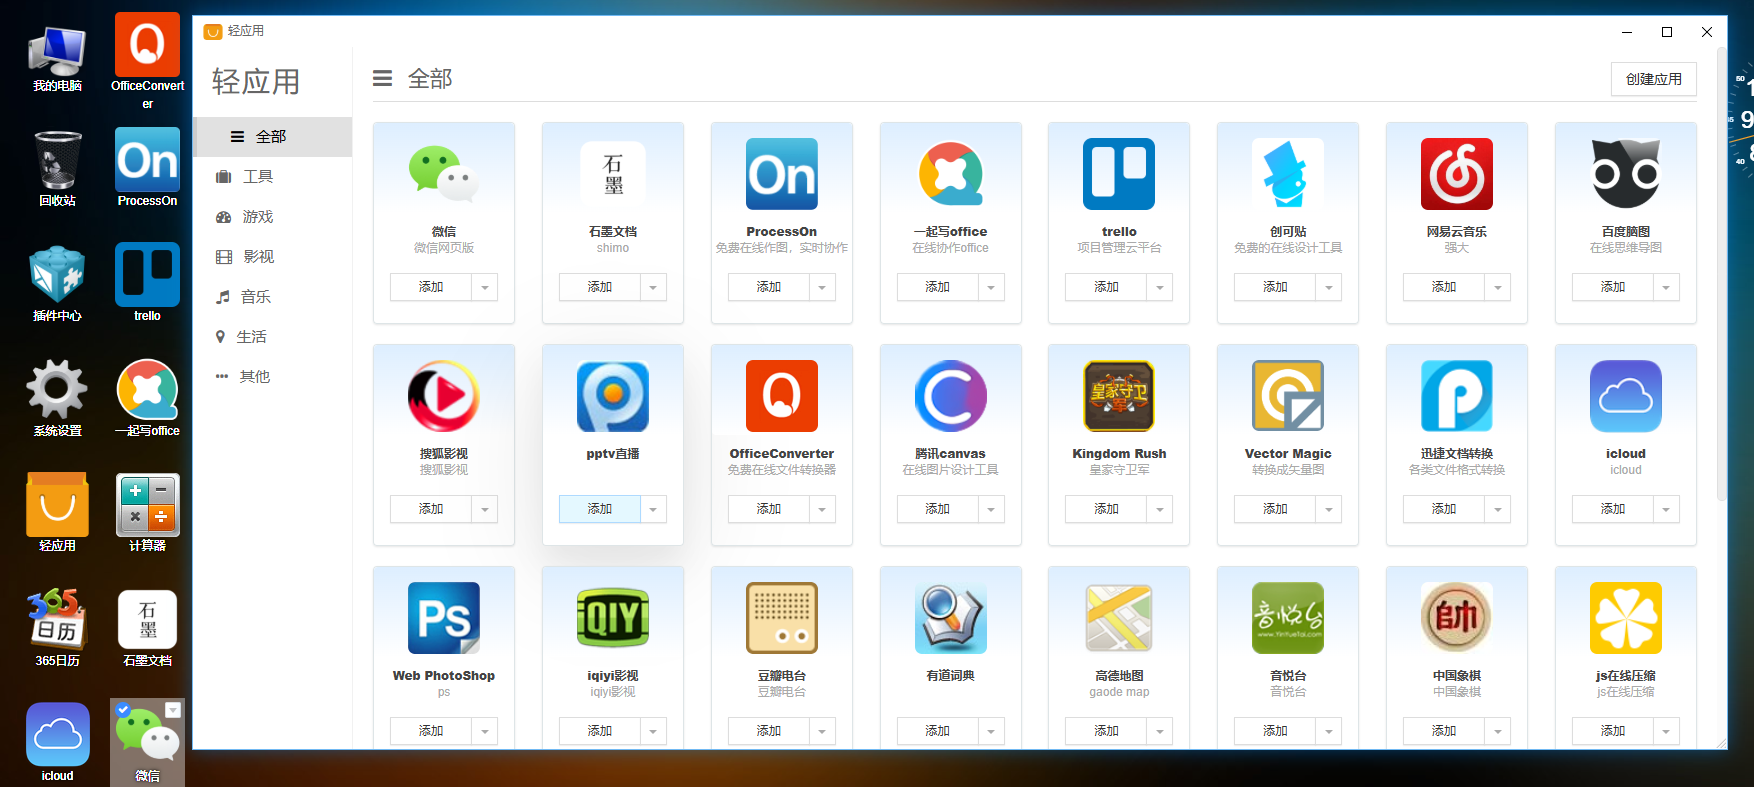Expand dropdown arrow next to 微信 添加 button

tap(485, 287)
